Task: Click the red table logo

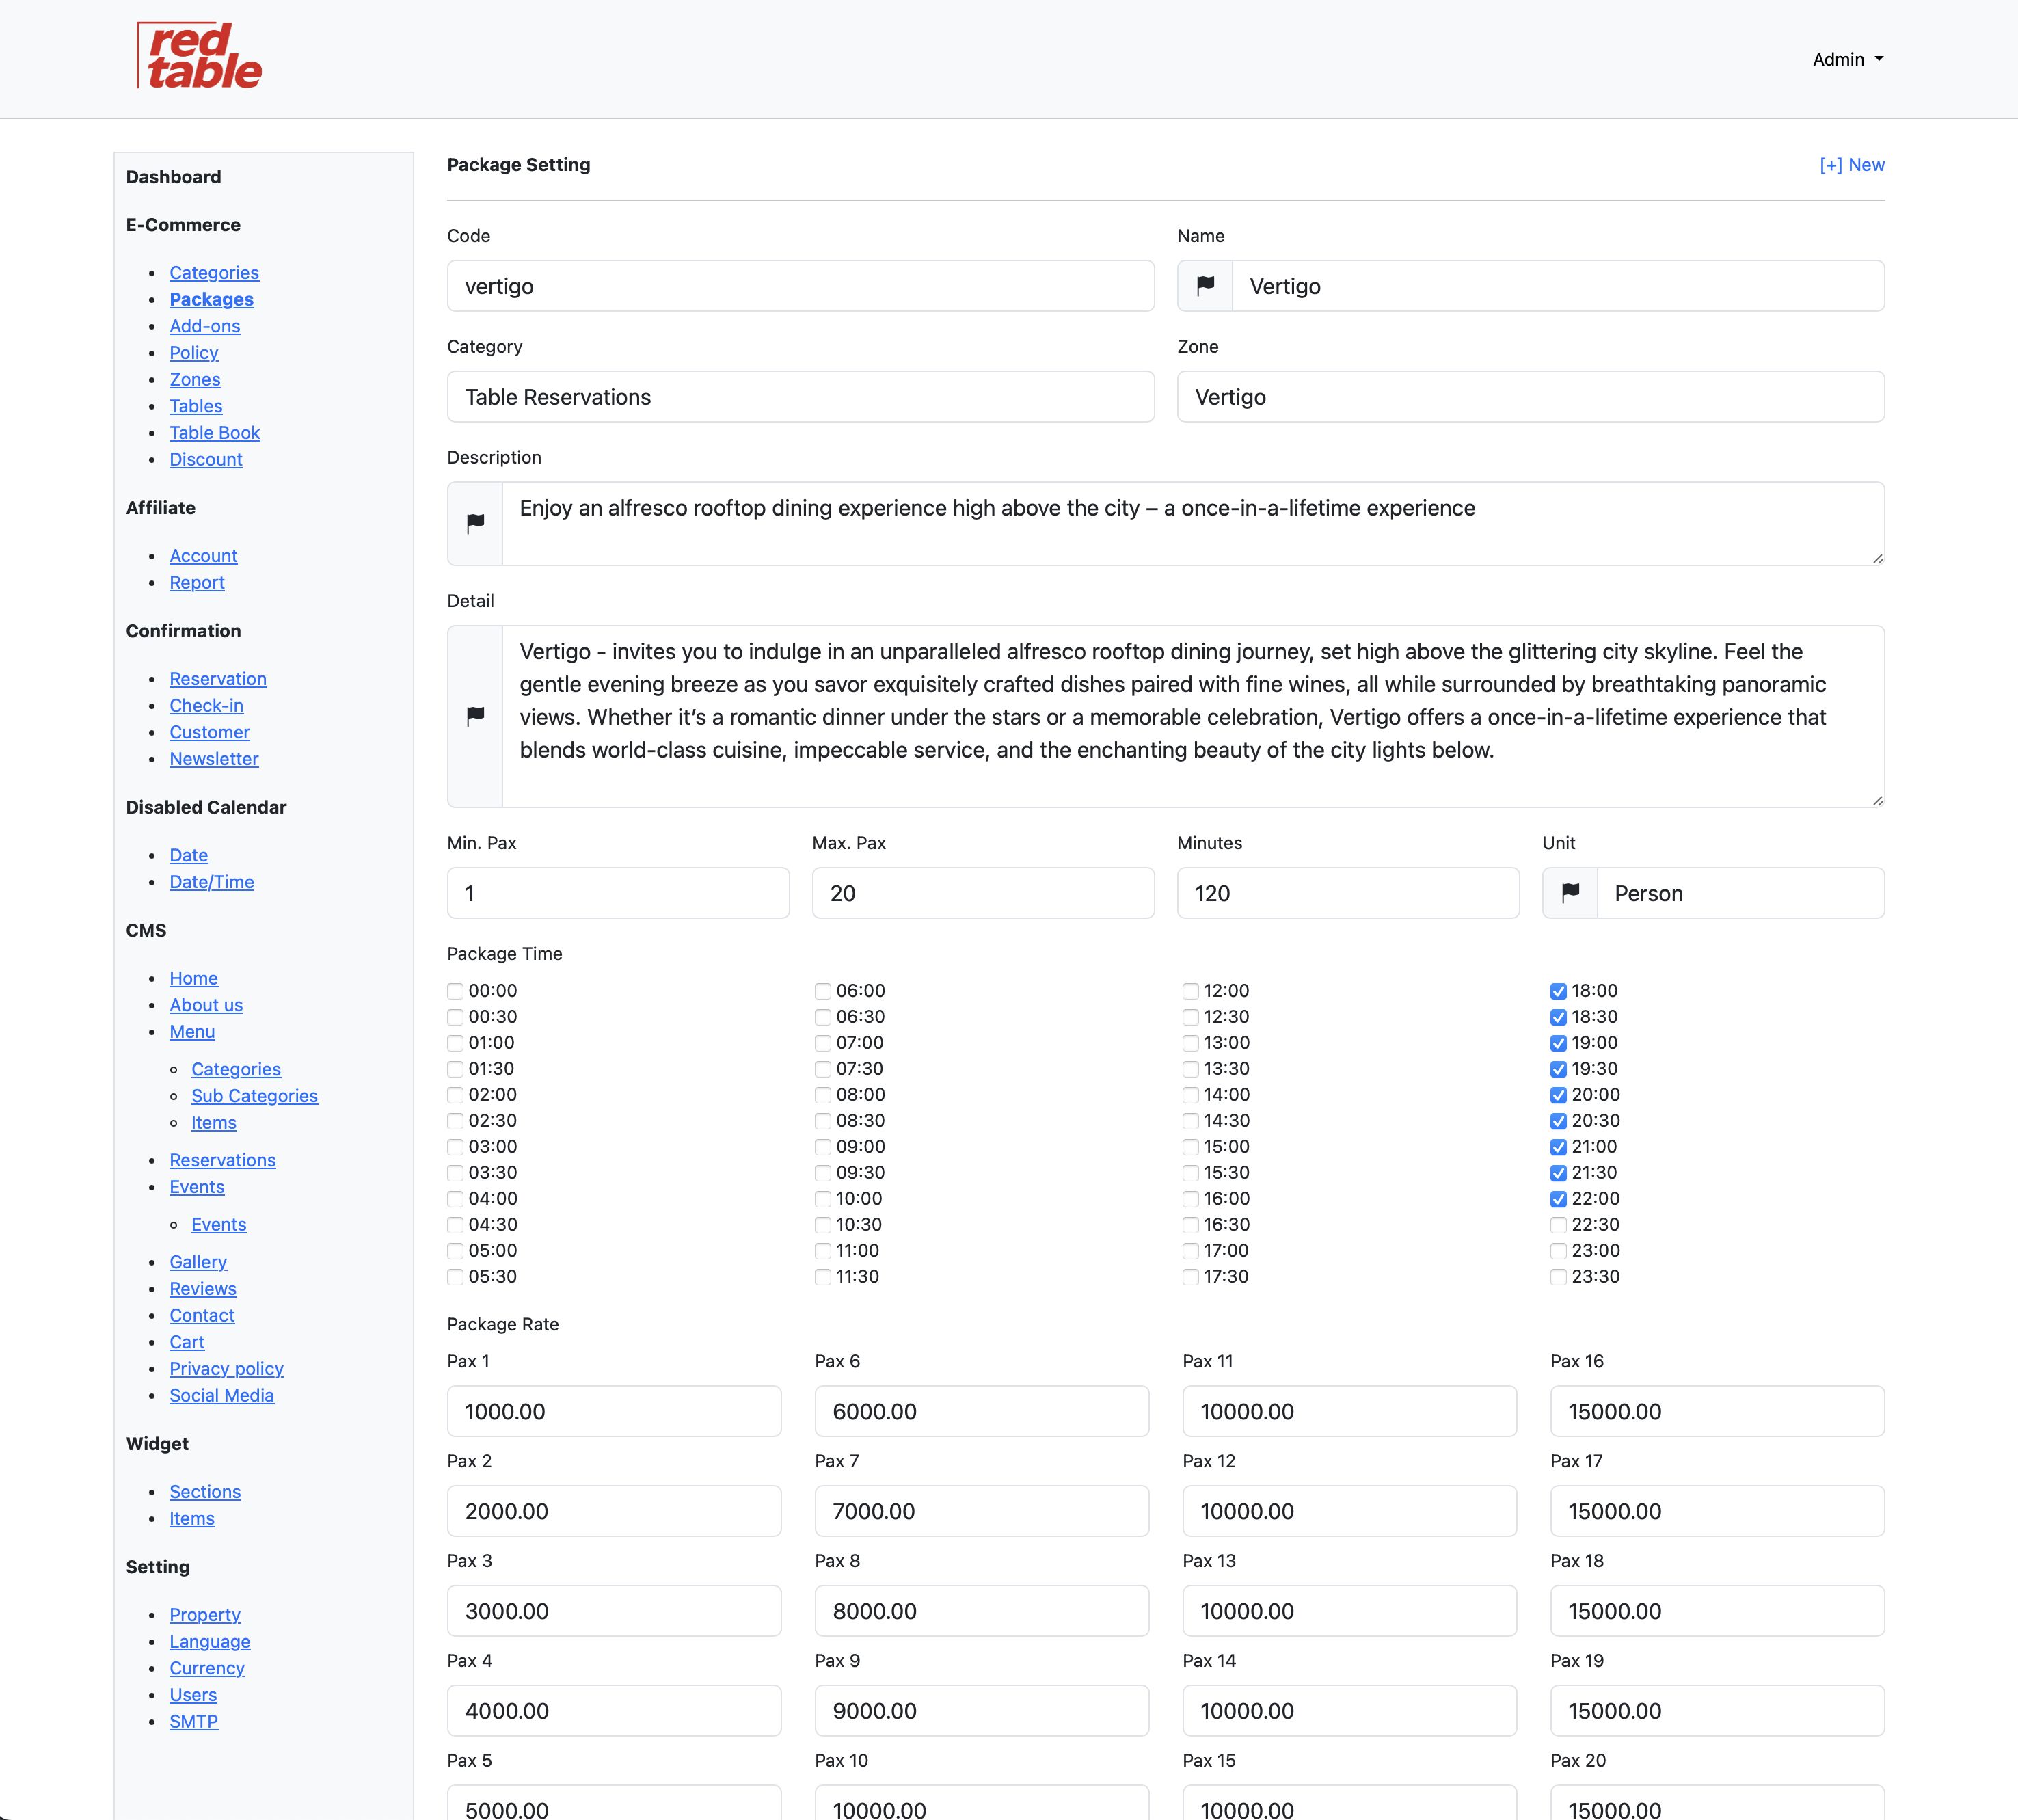Action: (200, 57)
